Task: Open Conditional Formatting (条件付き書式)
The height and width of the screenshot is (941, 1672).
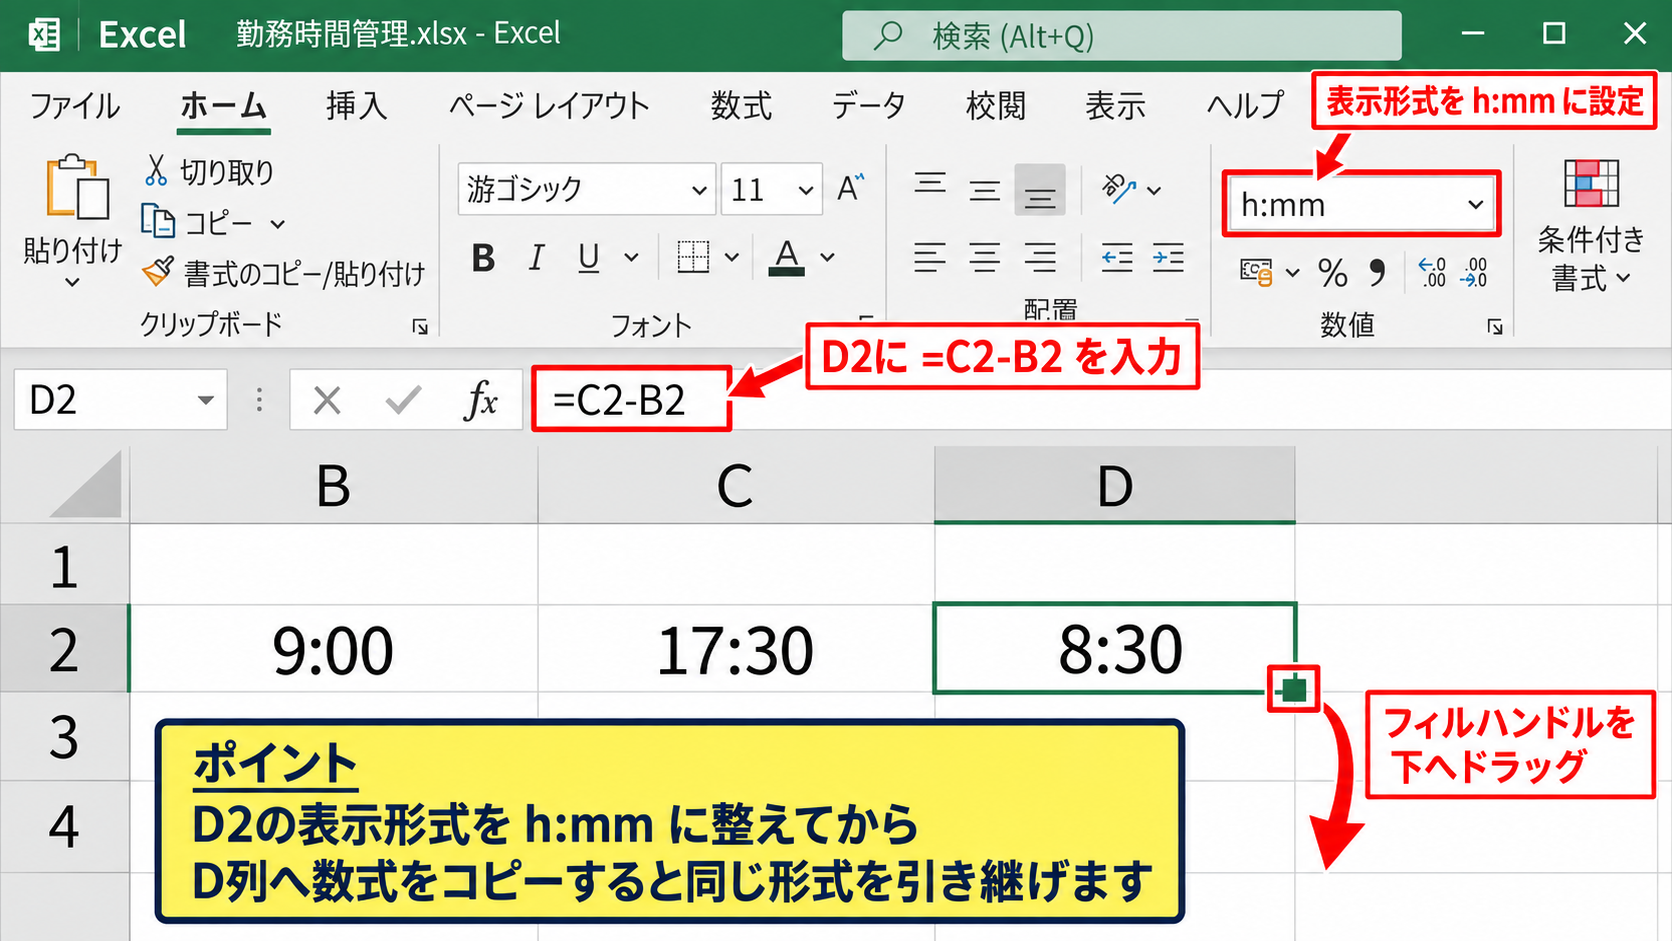Action: coord(1591,225)
